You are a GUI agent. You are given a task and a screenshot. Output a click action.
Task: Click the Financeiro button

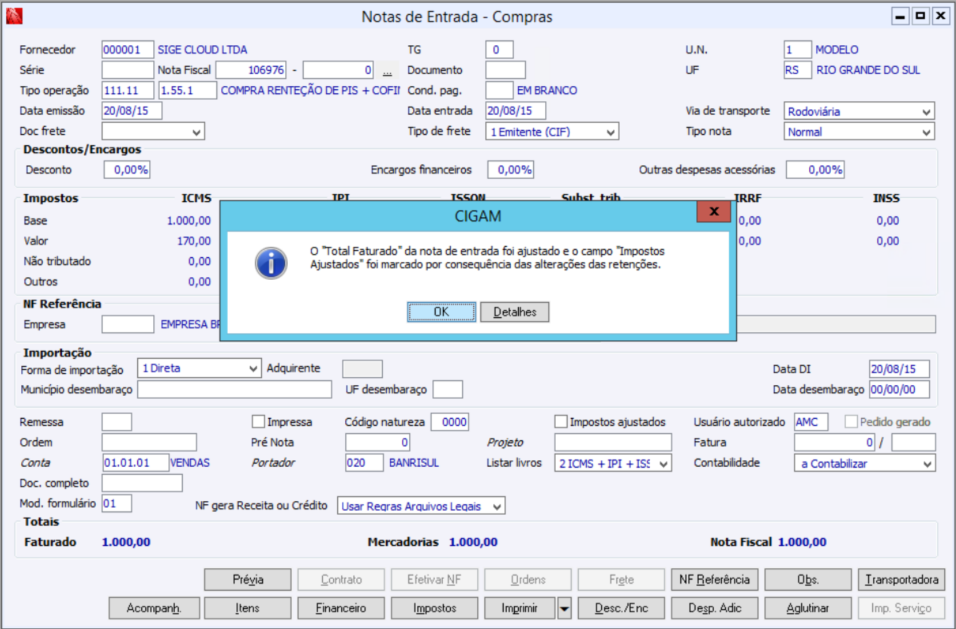tap(341, 608)
